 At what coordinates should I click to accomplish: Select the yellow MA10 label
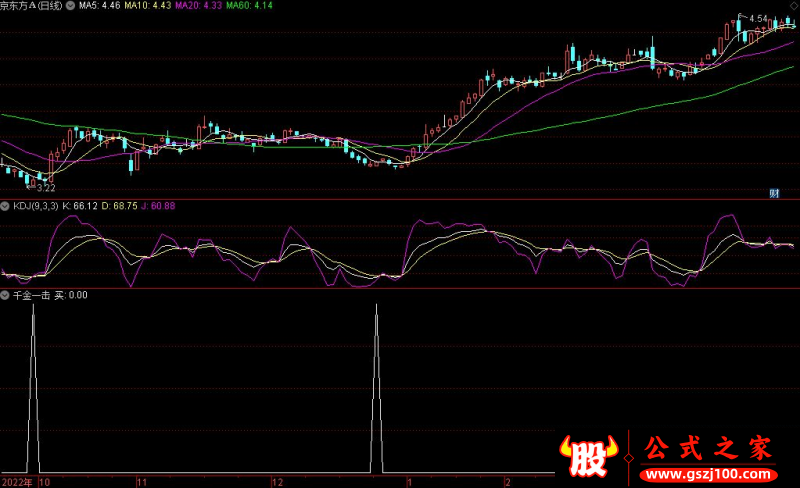pyautogui.click(x=144, y=6)
